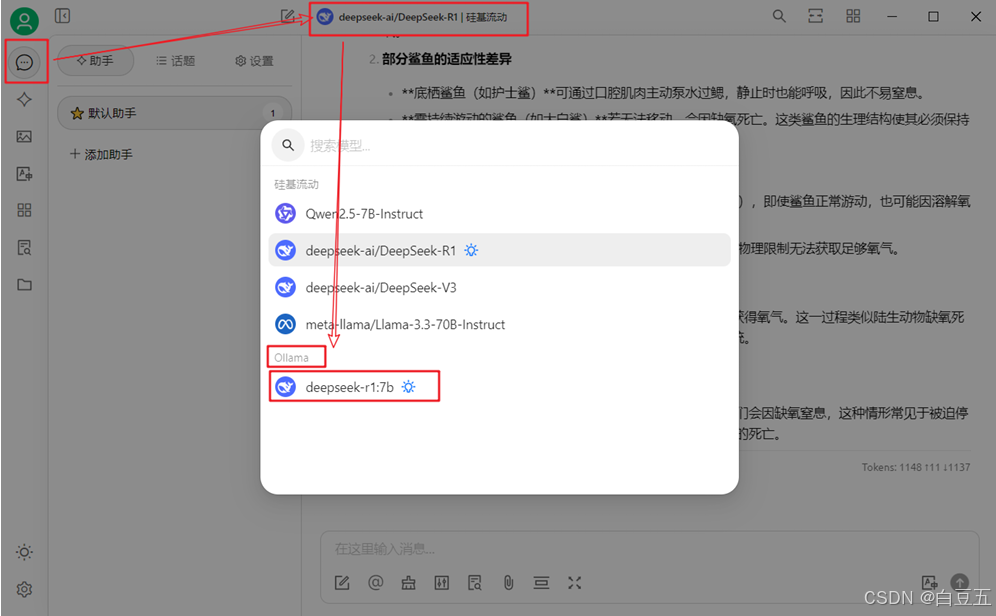Select deepseek-ai/DeepSeek-R1 model
Viewport: 996px width, 616px height.
499,250
